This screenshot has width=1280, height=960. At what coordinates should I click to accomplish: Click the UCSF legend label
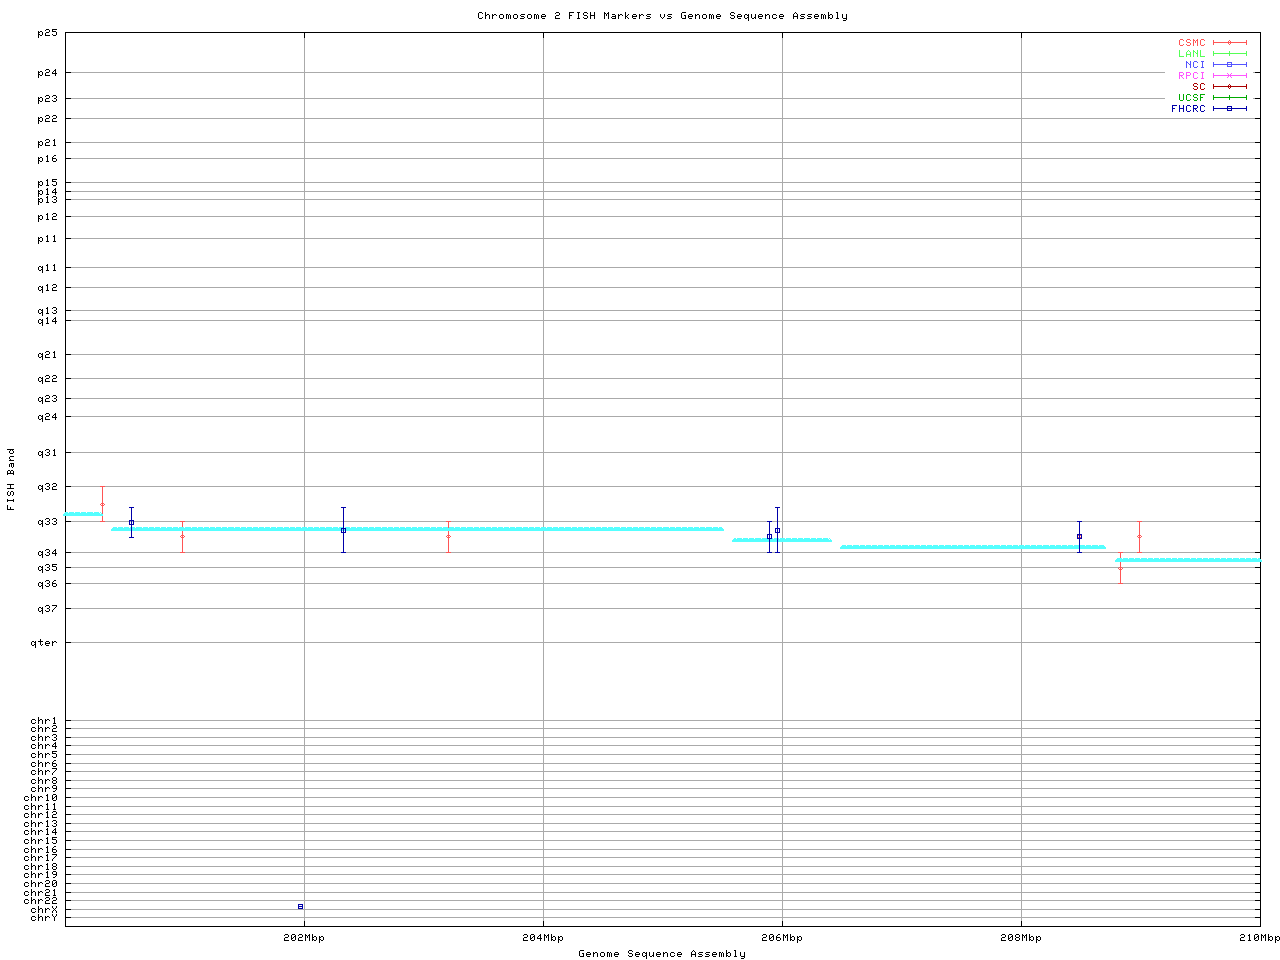tap(1191, 98)
